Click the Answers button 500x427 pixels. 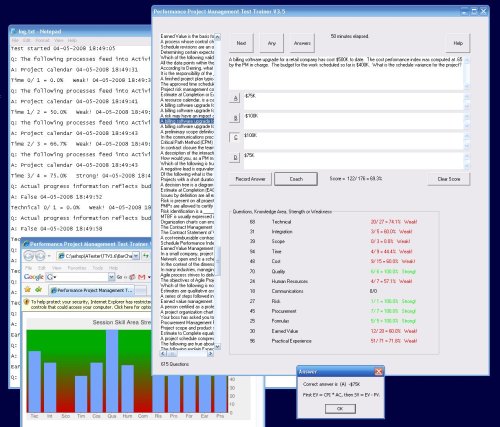[x=302, y=43]
